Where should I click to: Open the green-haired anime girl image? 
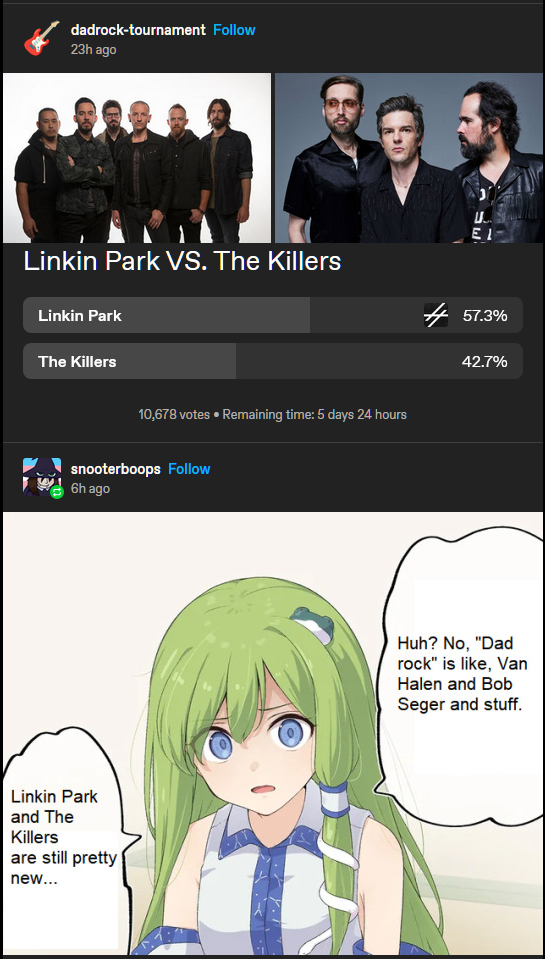tap(273, 734)
